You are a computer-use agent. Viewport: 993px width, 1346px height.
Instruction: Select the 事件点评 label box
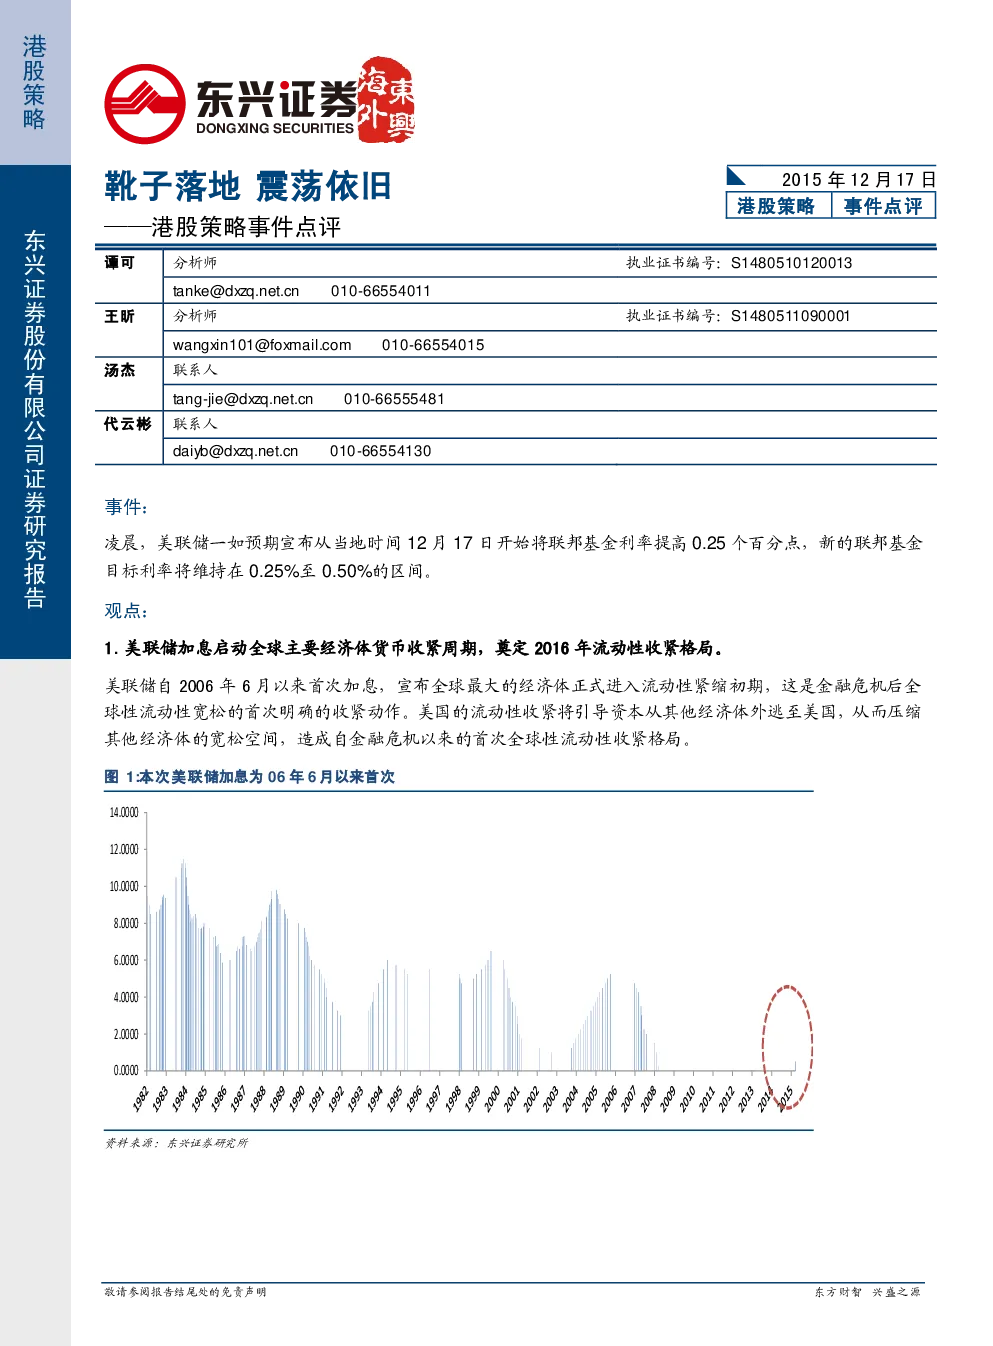tap(884, 206)
